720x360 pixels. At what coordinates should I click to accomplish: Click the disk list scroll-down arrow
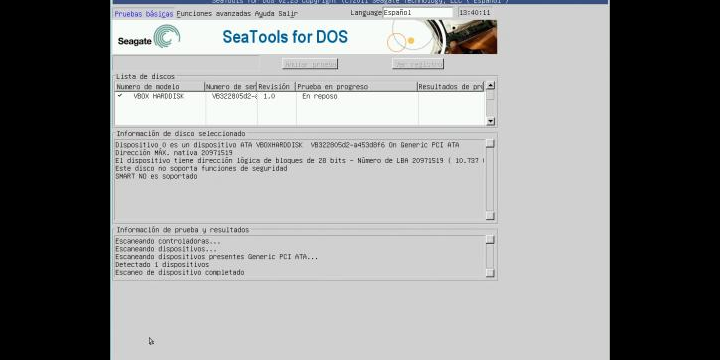click(490, 121)
